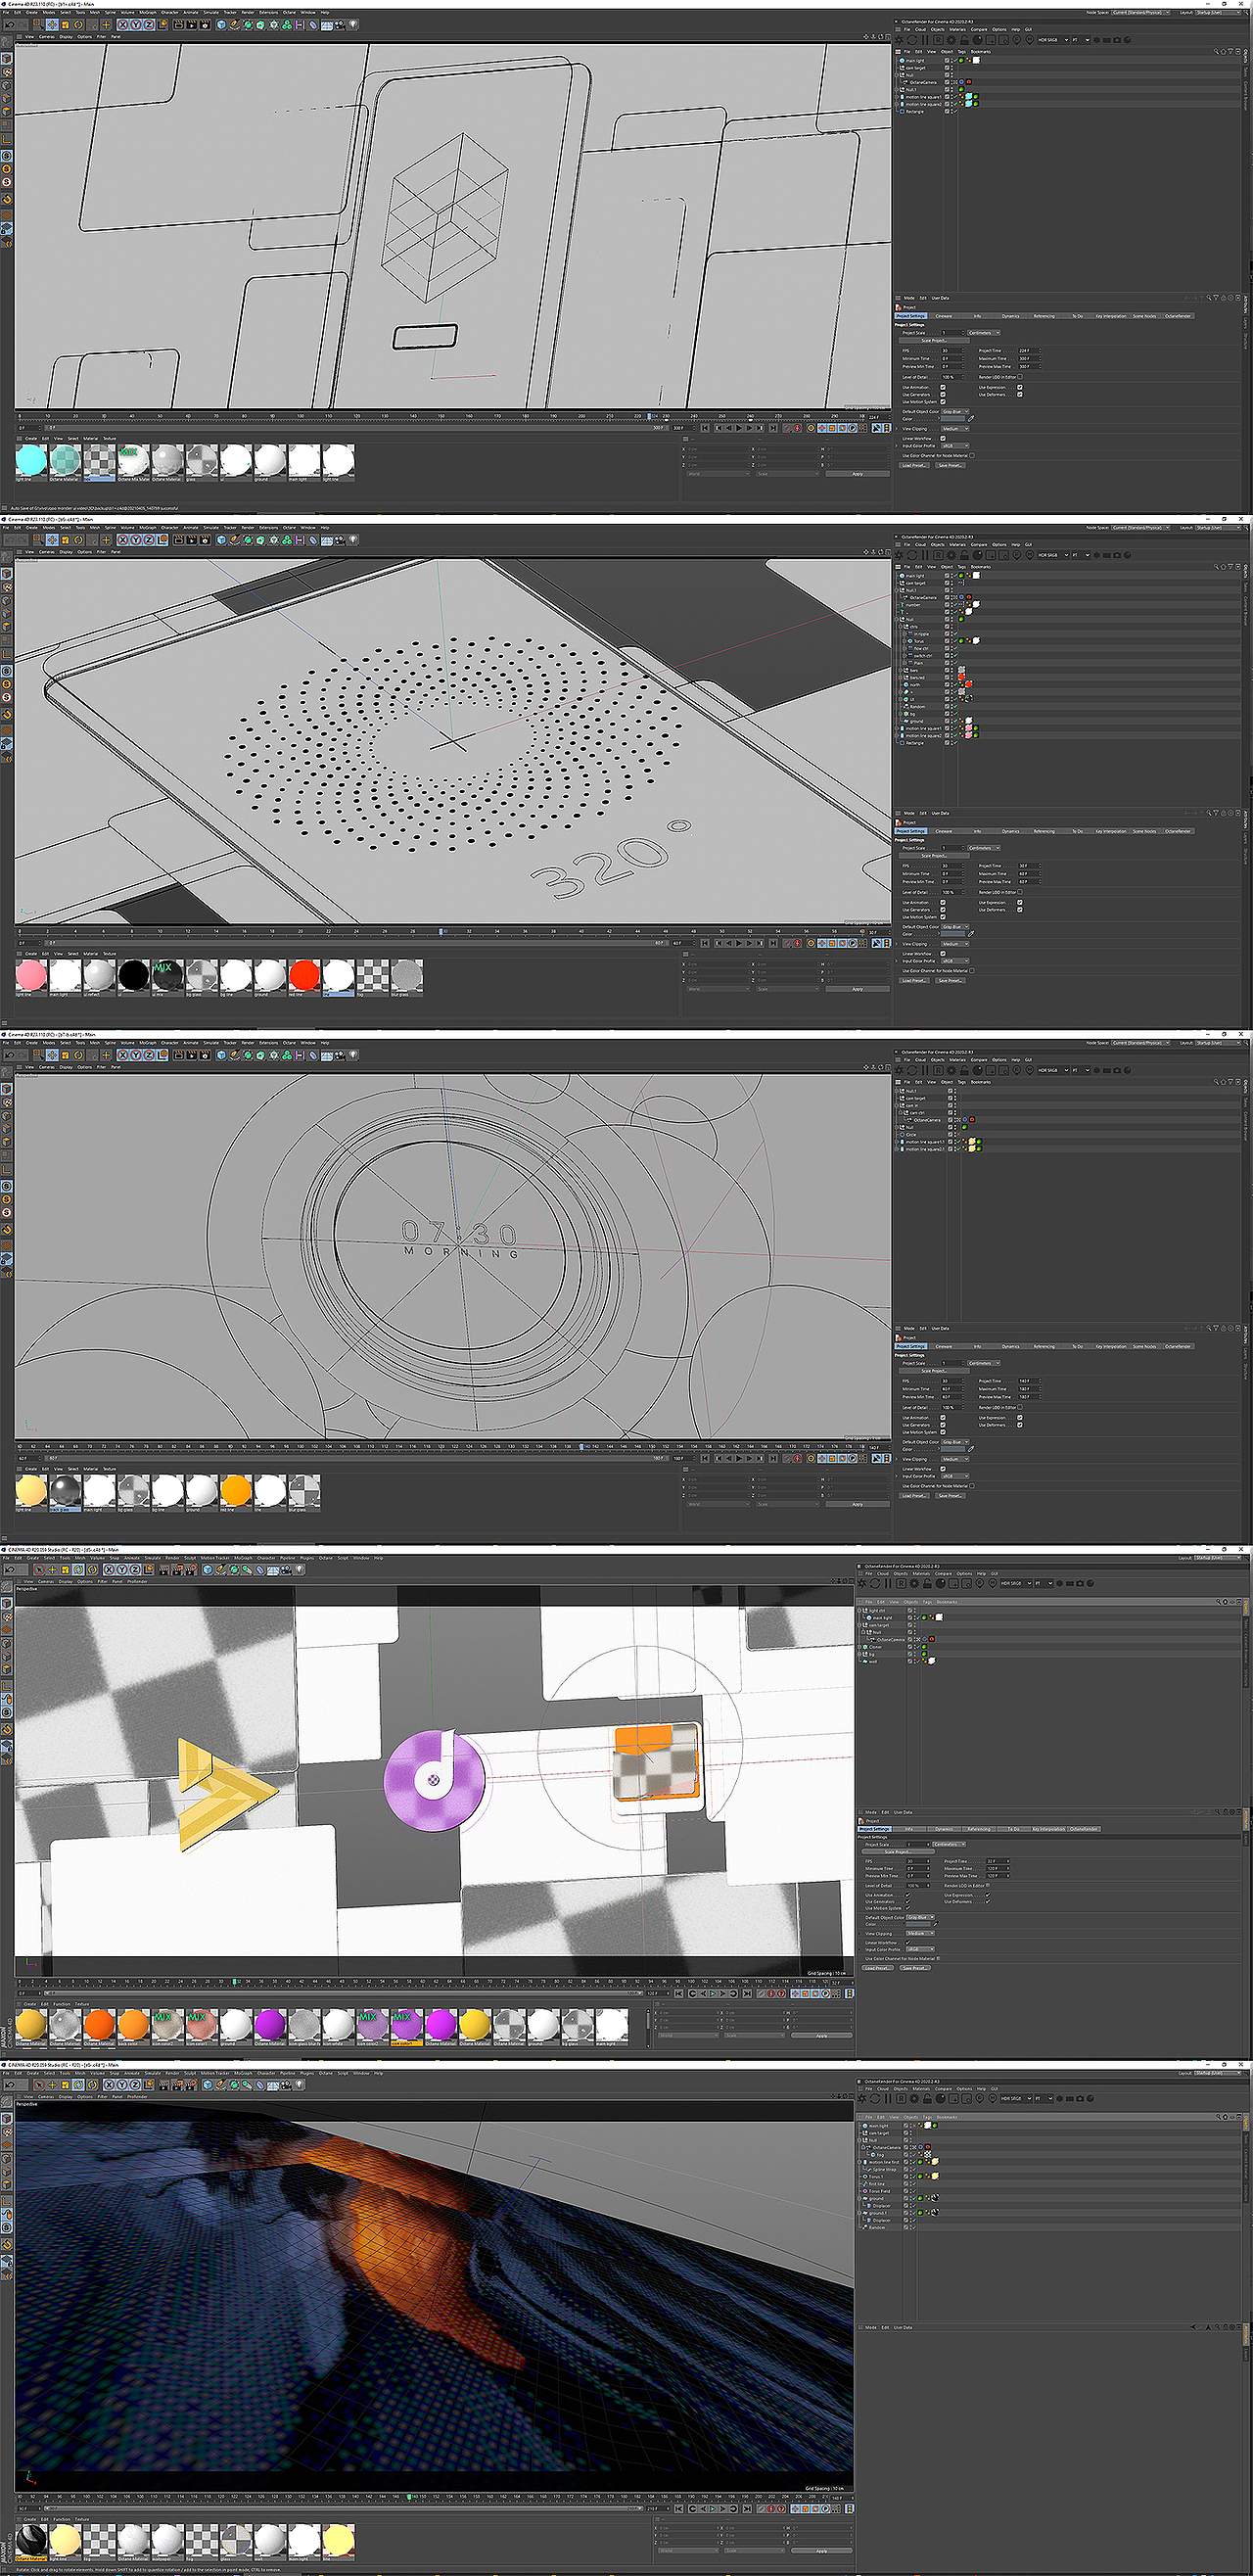Expand the Input Color Profile arrow in cube window

point(896,446)
